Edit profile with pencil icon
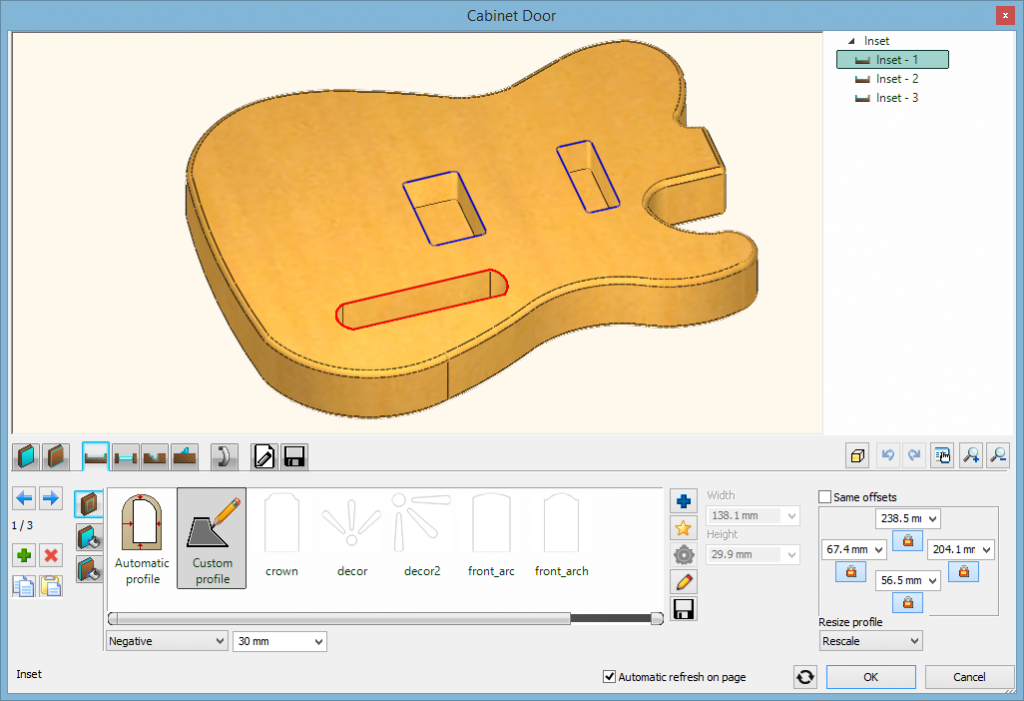This screenshot has height=701, width=1024. click(684, 581)
